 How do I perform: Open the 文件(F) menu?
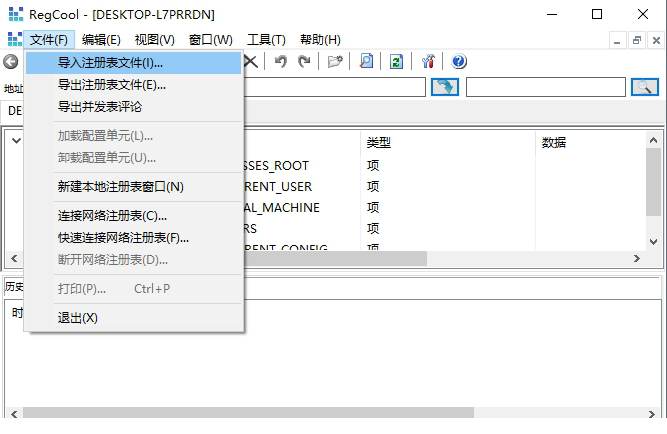(49, 40)
